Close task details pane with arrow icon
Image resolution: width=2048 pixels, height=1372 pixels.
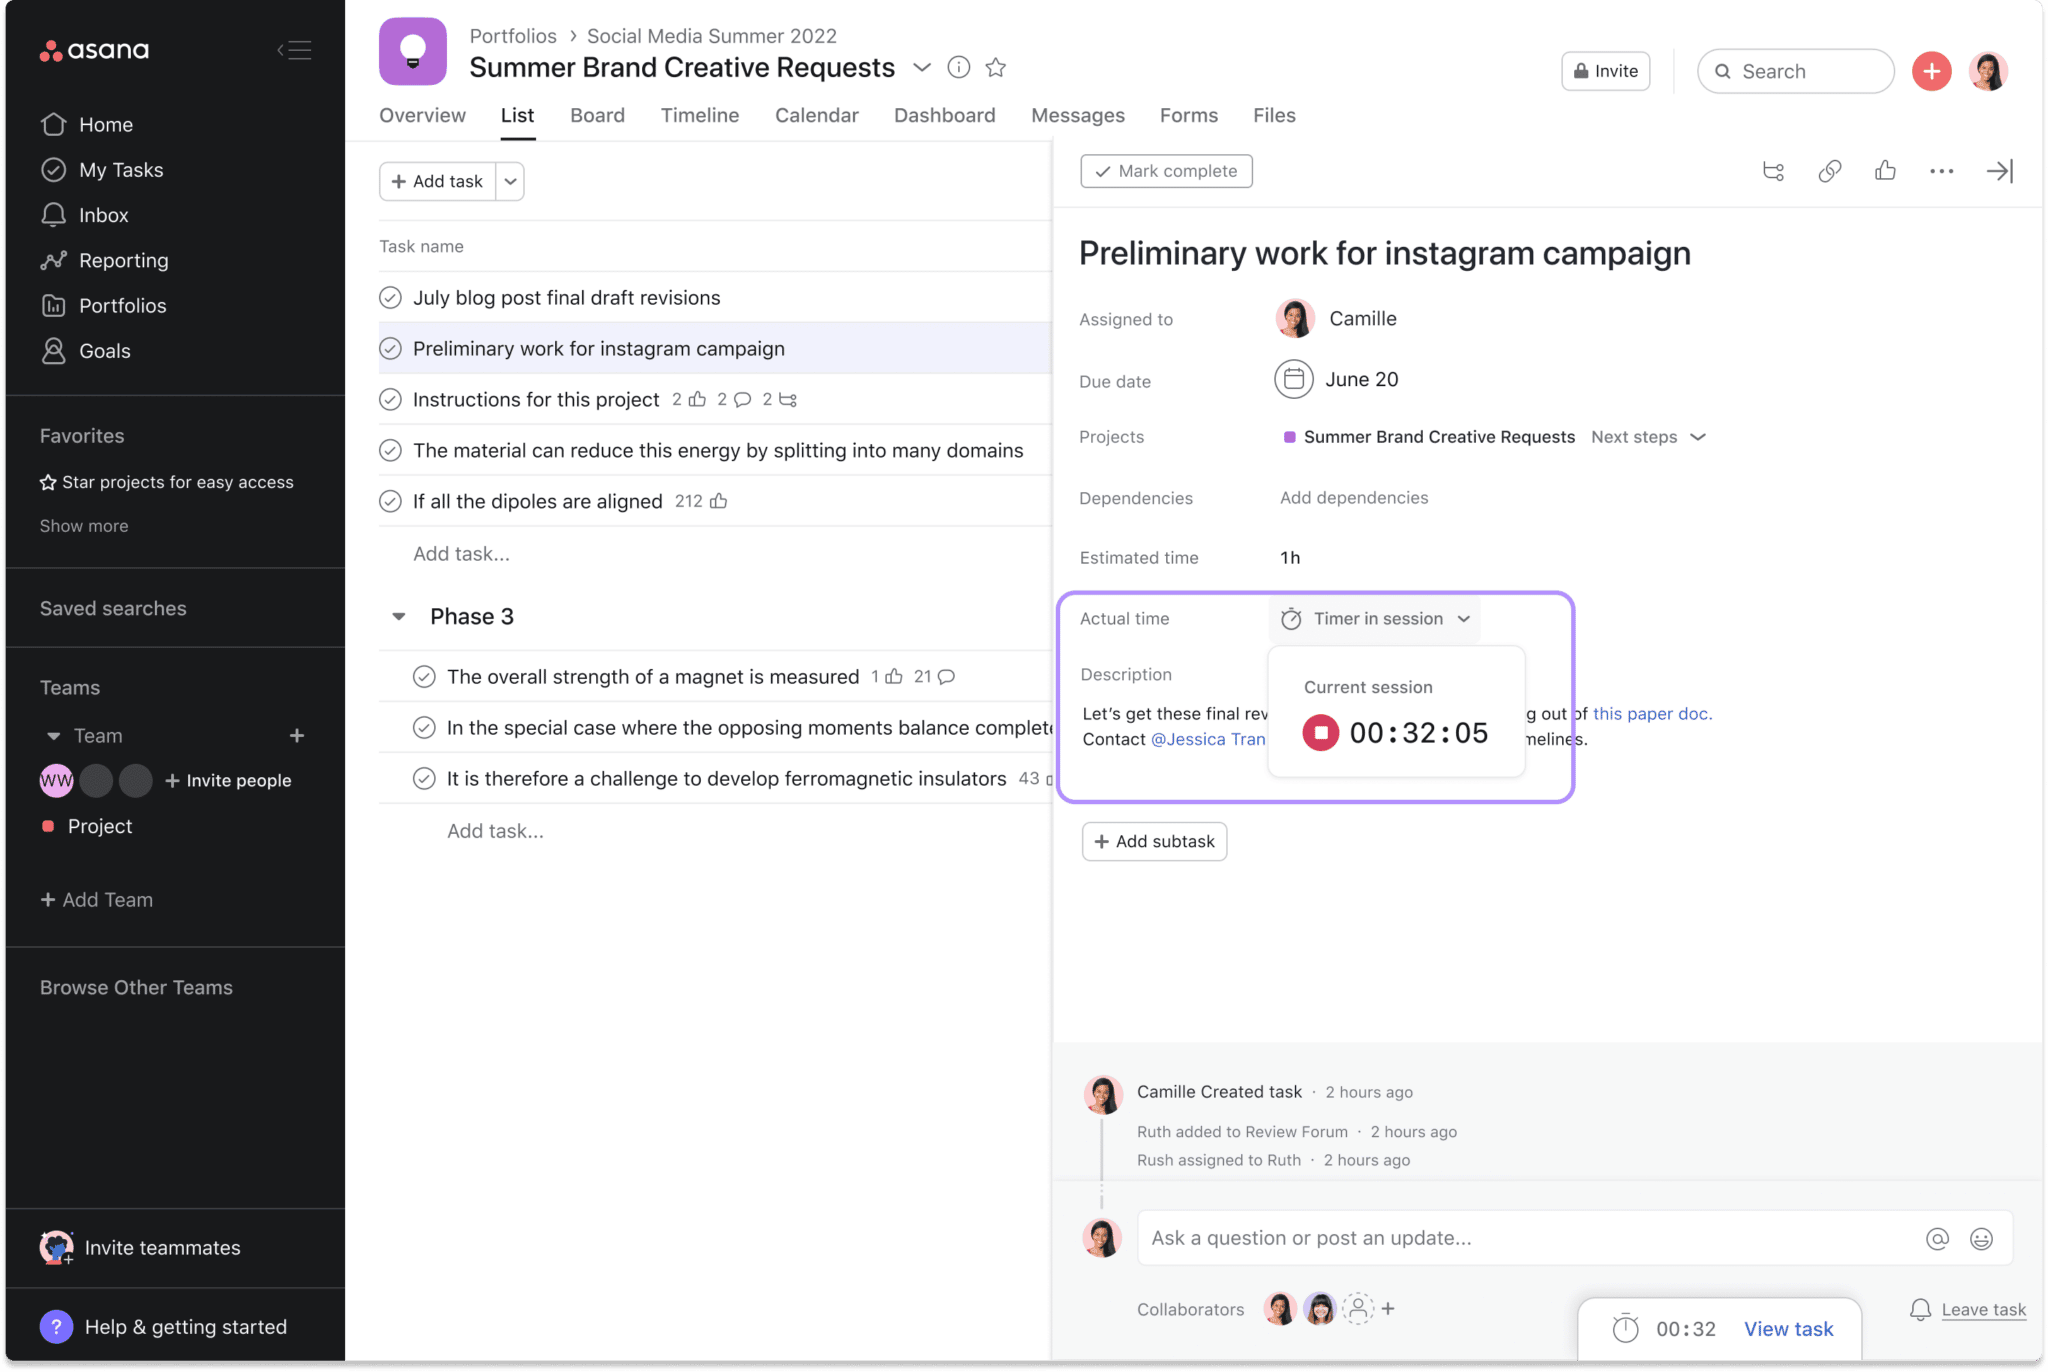(1999, 171)
